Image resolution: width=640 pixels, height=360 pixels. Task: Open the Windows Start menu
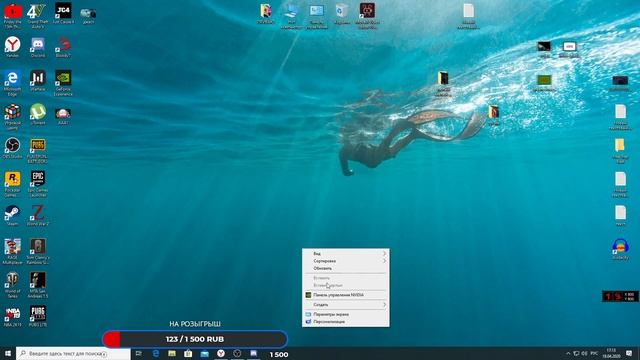(x=8, y=353)
